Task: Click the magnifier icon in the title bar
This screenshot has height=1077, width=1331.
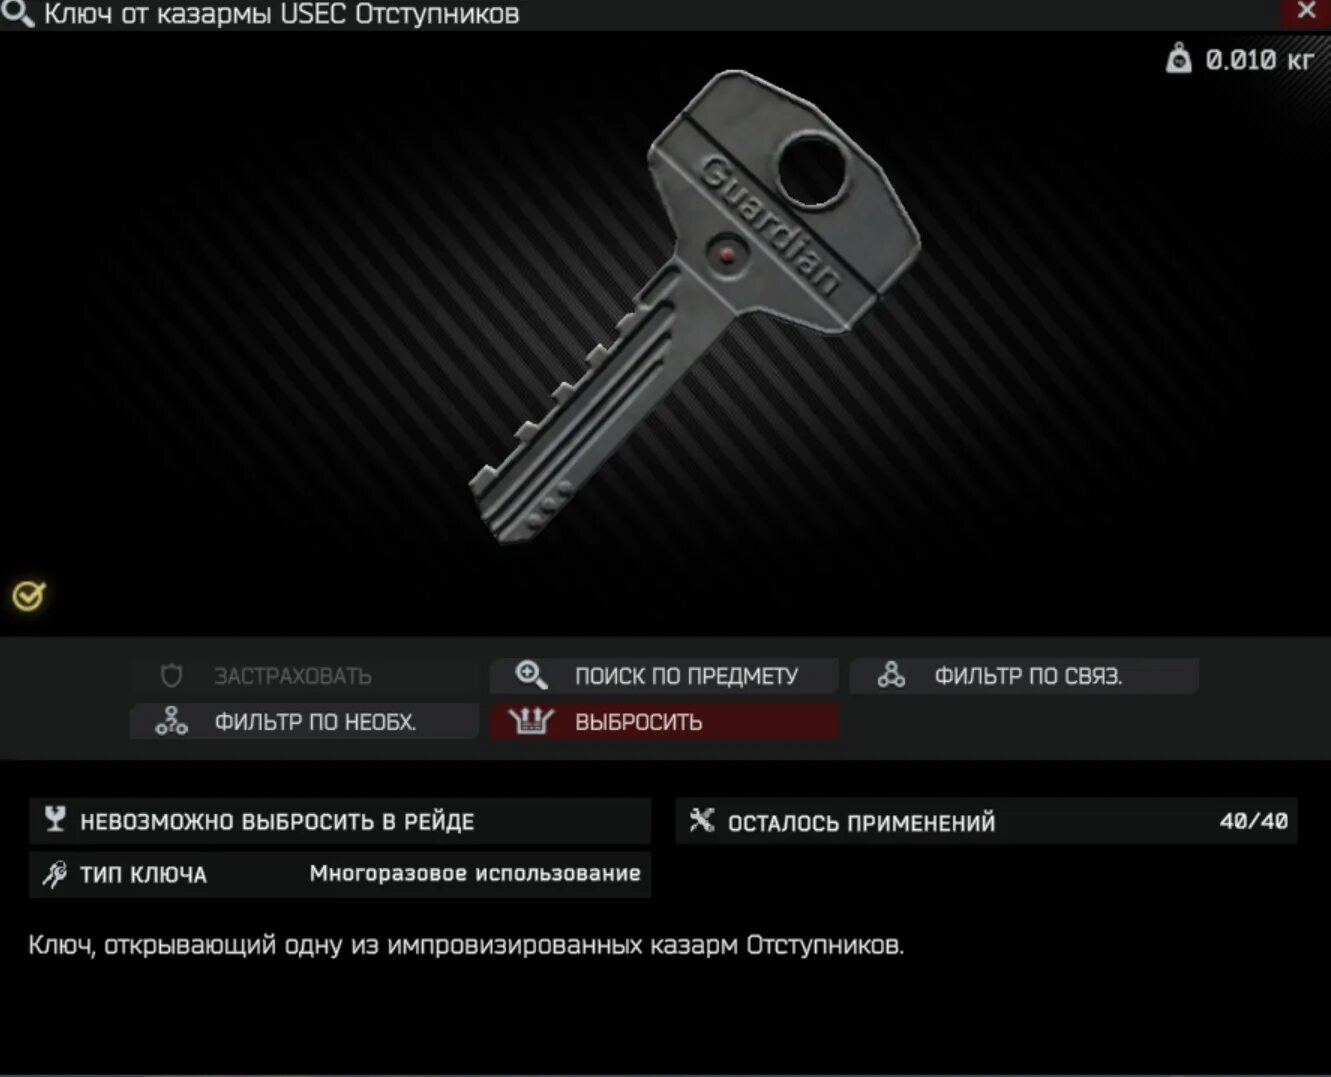Action: coord(17,14)
